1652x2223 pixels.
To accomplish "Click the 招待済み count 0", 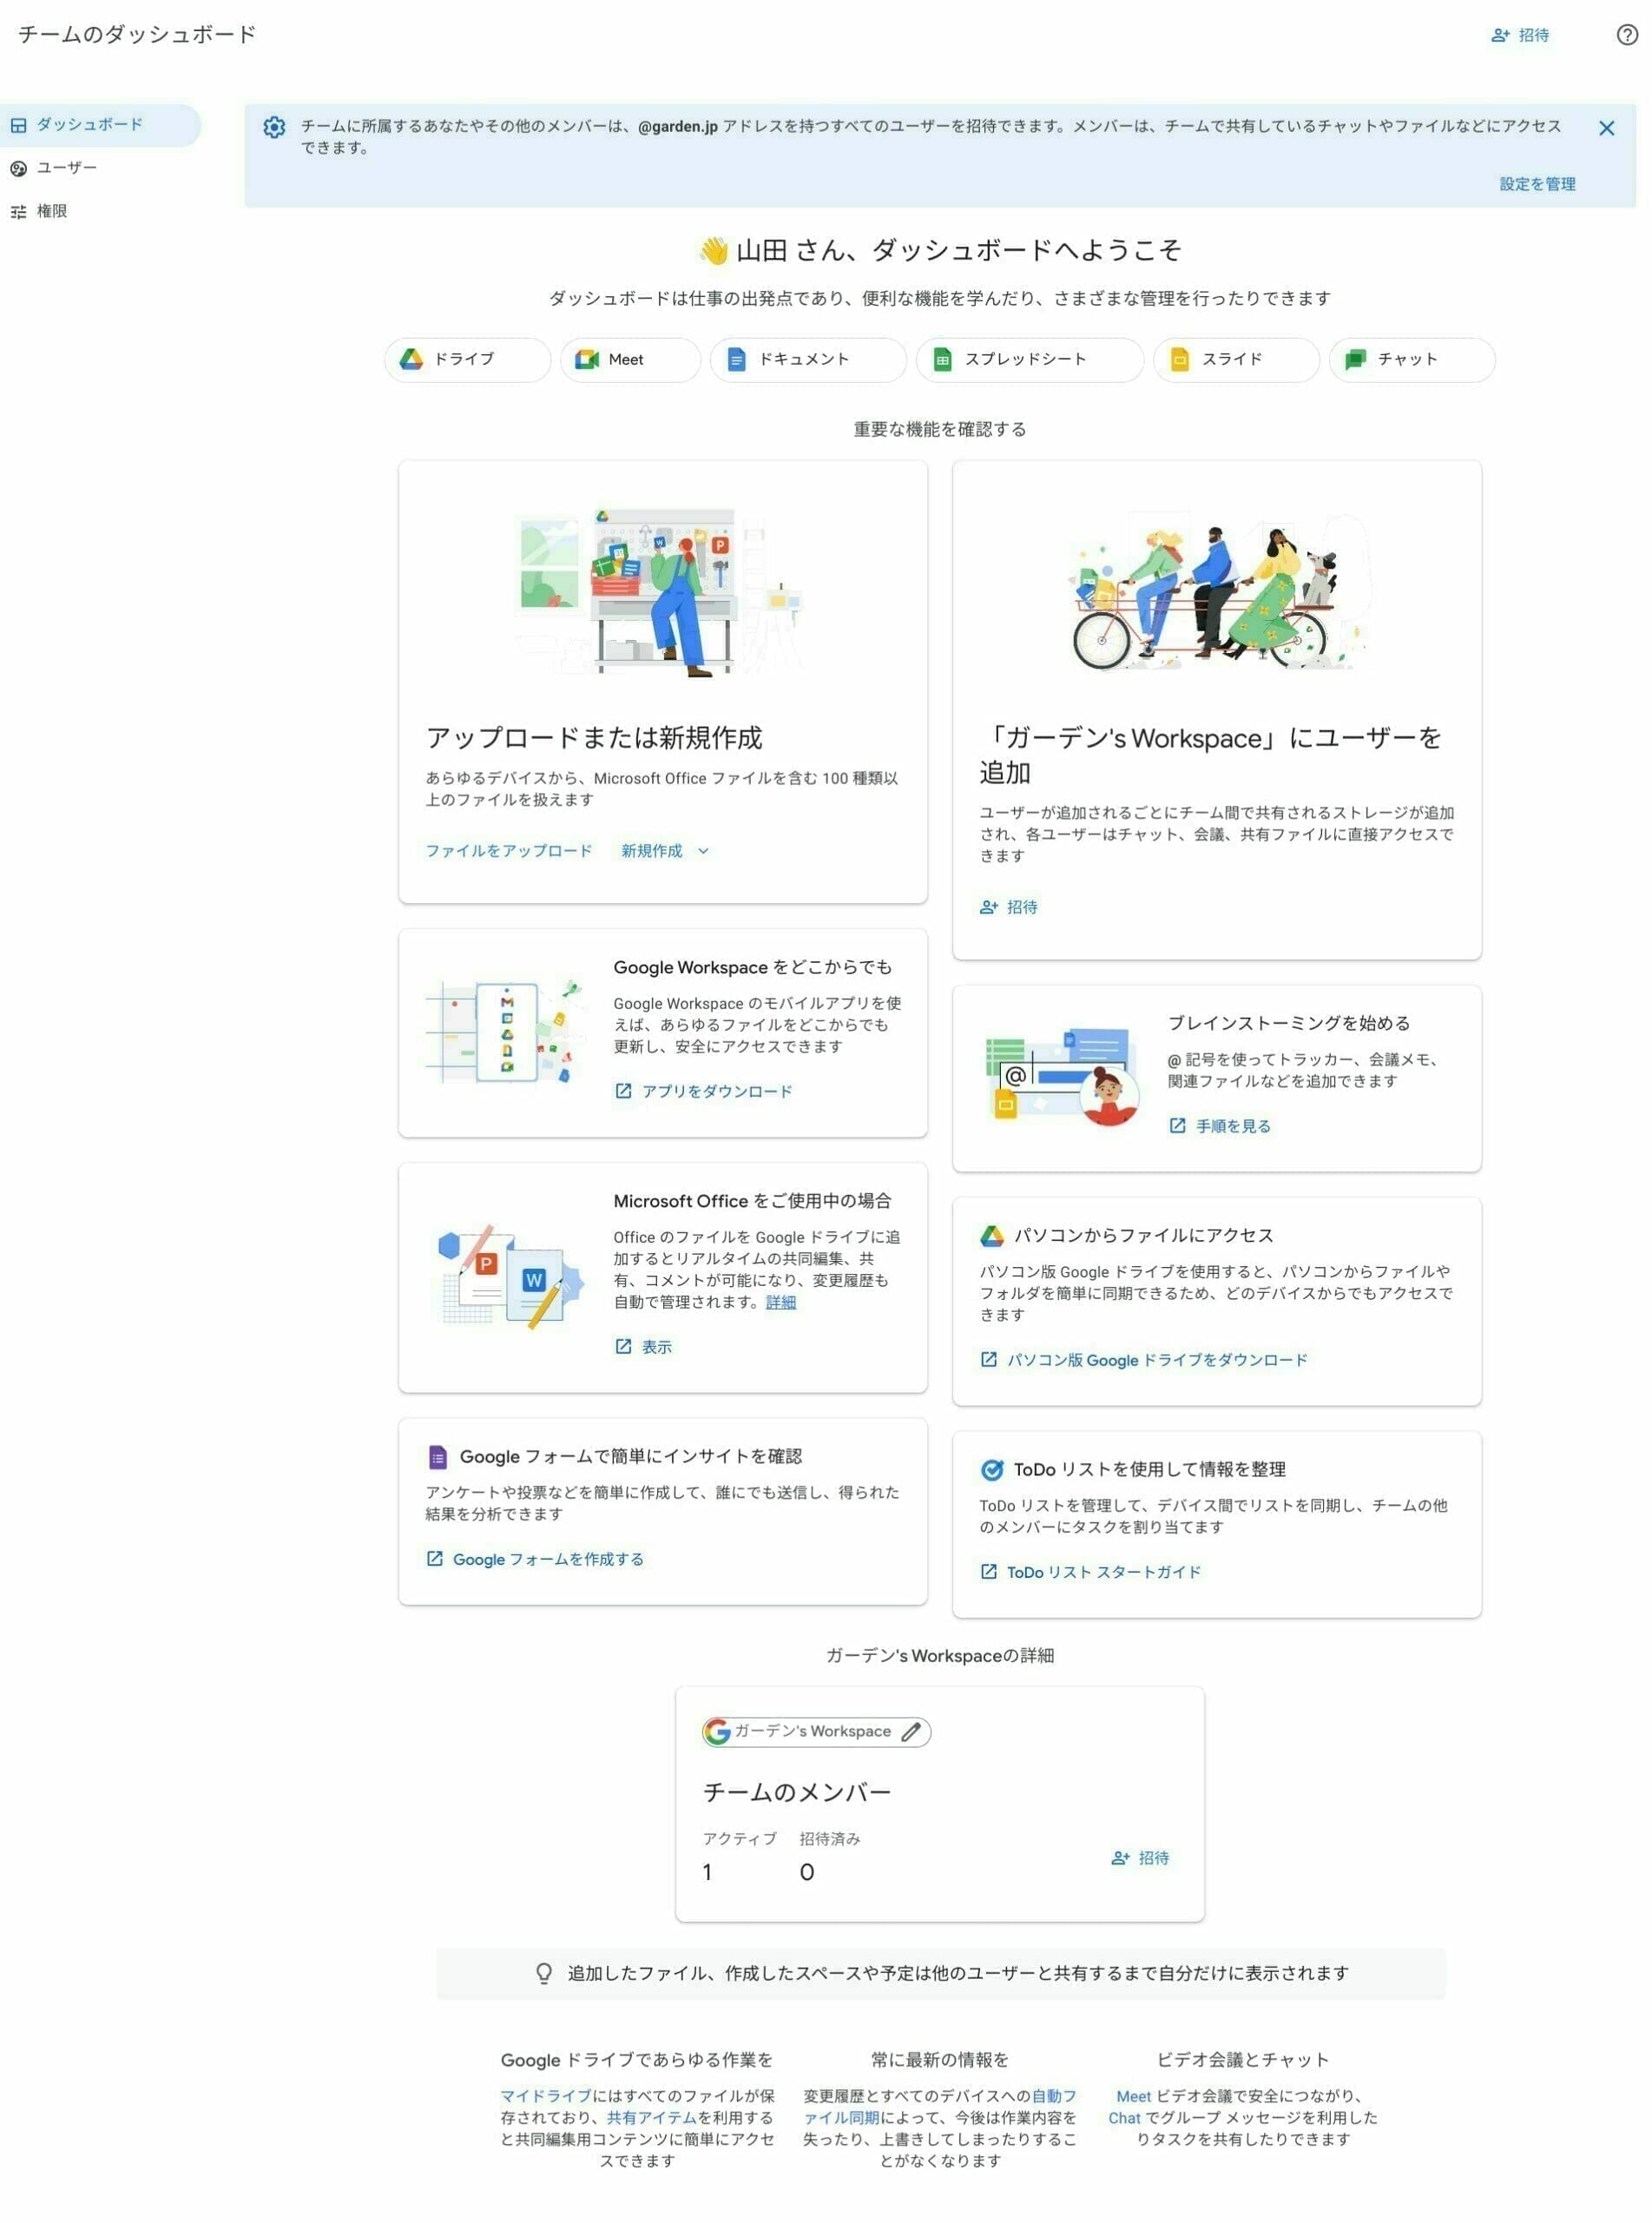I will pos(806,1872).
